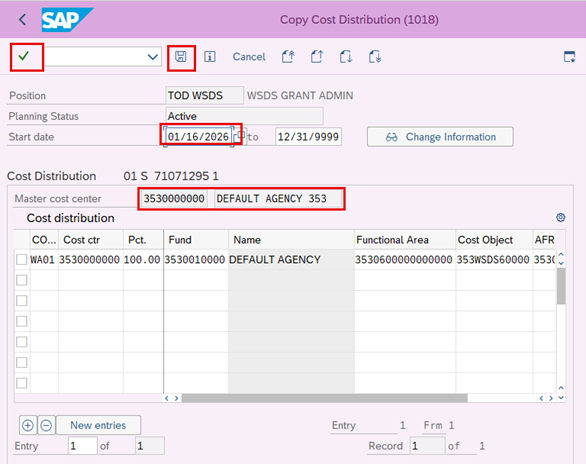
Task: Click the Cost ctr column header
Action: [x=91, y=240]
